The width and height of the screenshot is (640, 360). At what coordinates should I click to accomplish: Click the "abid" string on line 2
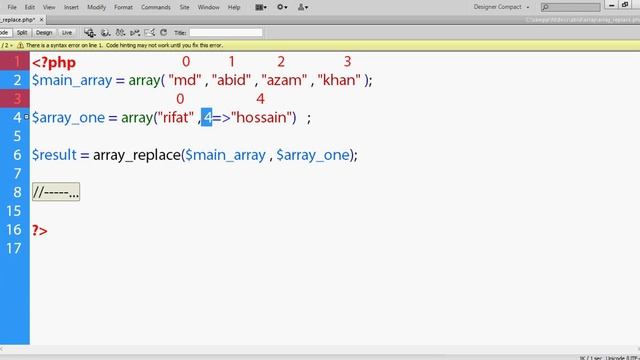click(x=231, y=80)
